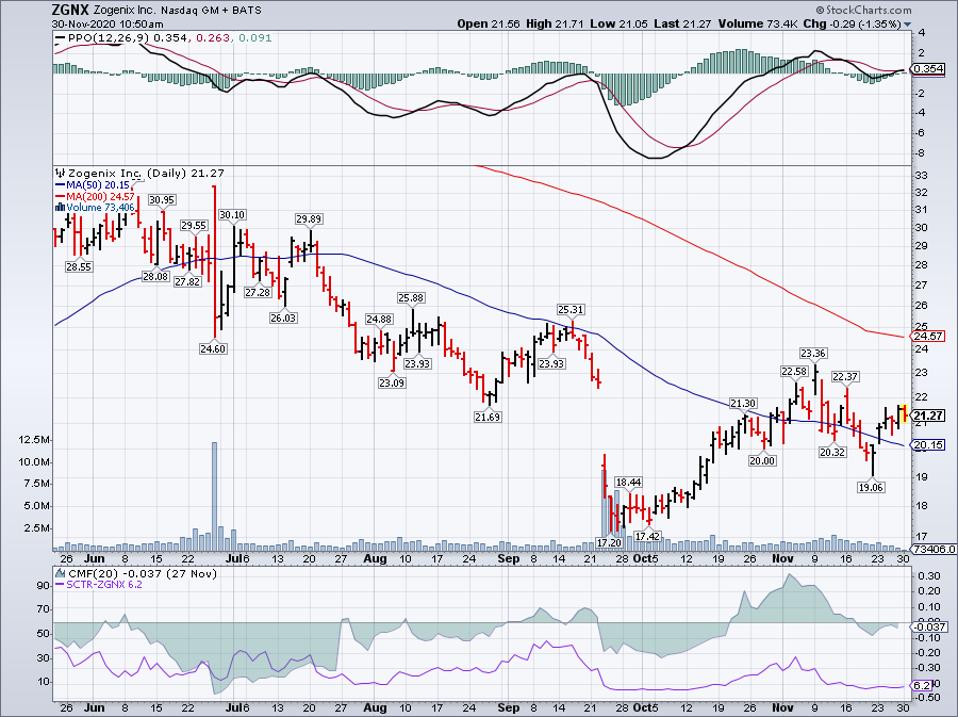Image resolution: width=958 pixels, height=717 pixels.
Task: Click the 30-Nov-2020 10:50am timestamp
Action: coord(108,24)
